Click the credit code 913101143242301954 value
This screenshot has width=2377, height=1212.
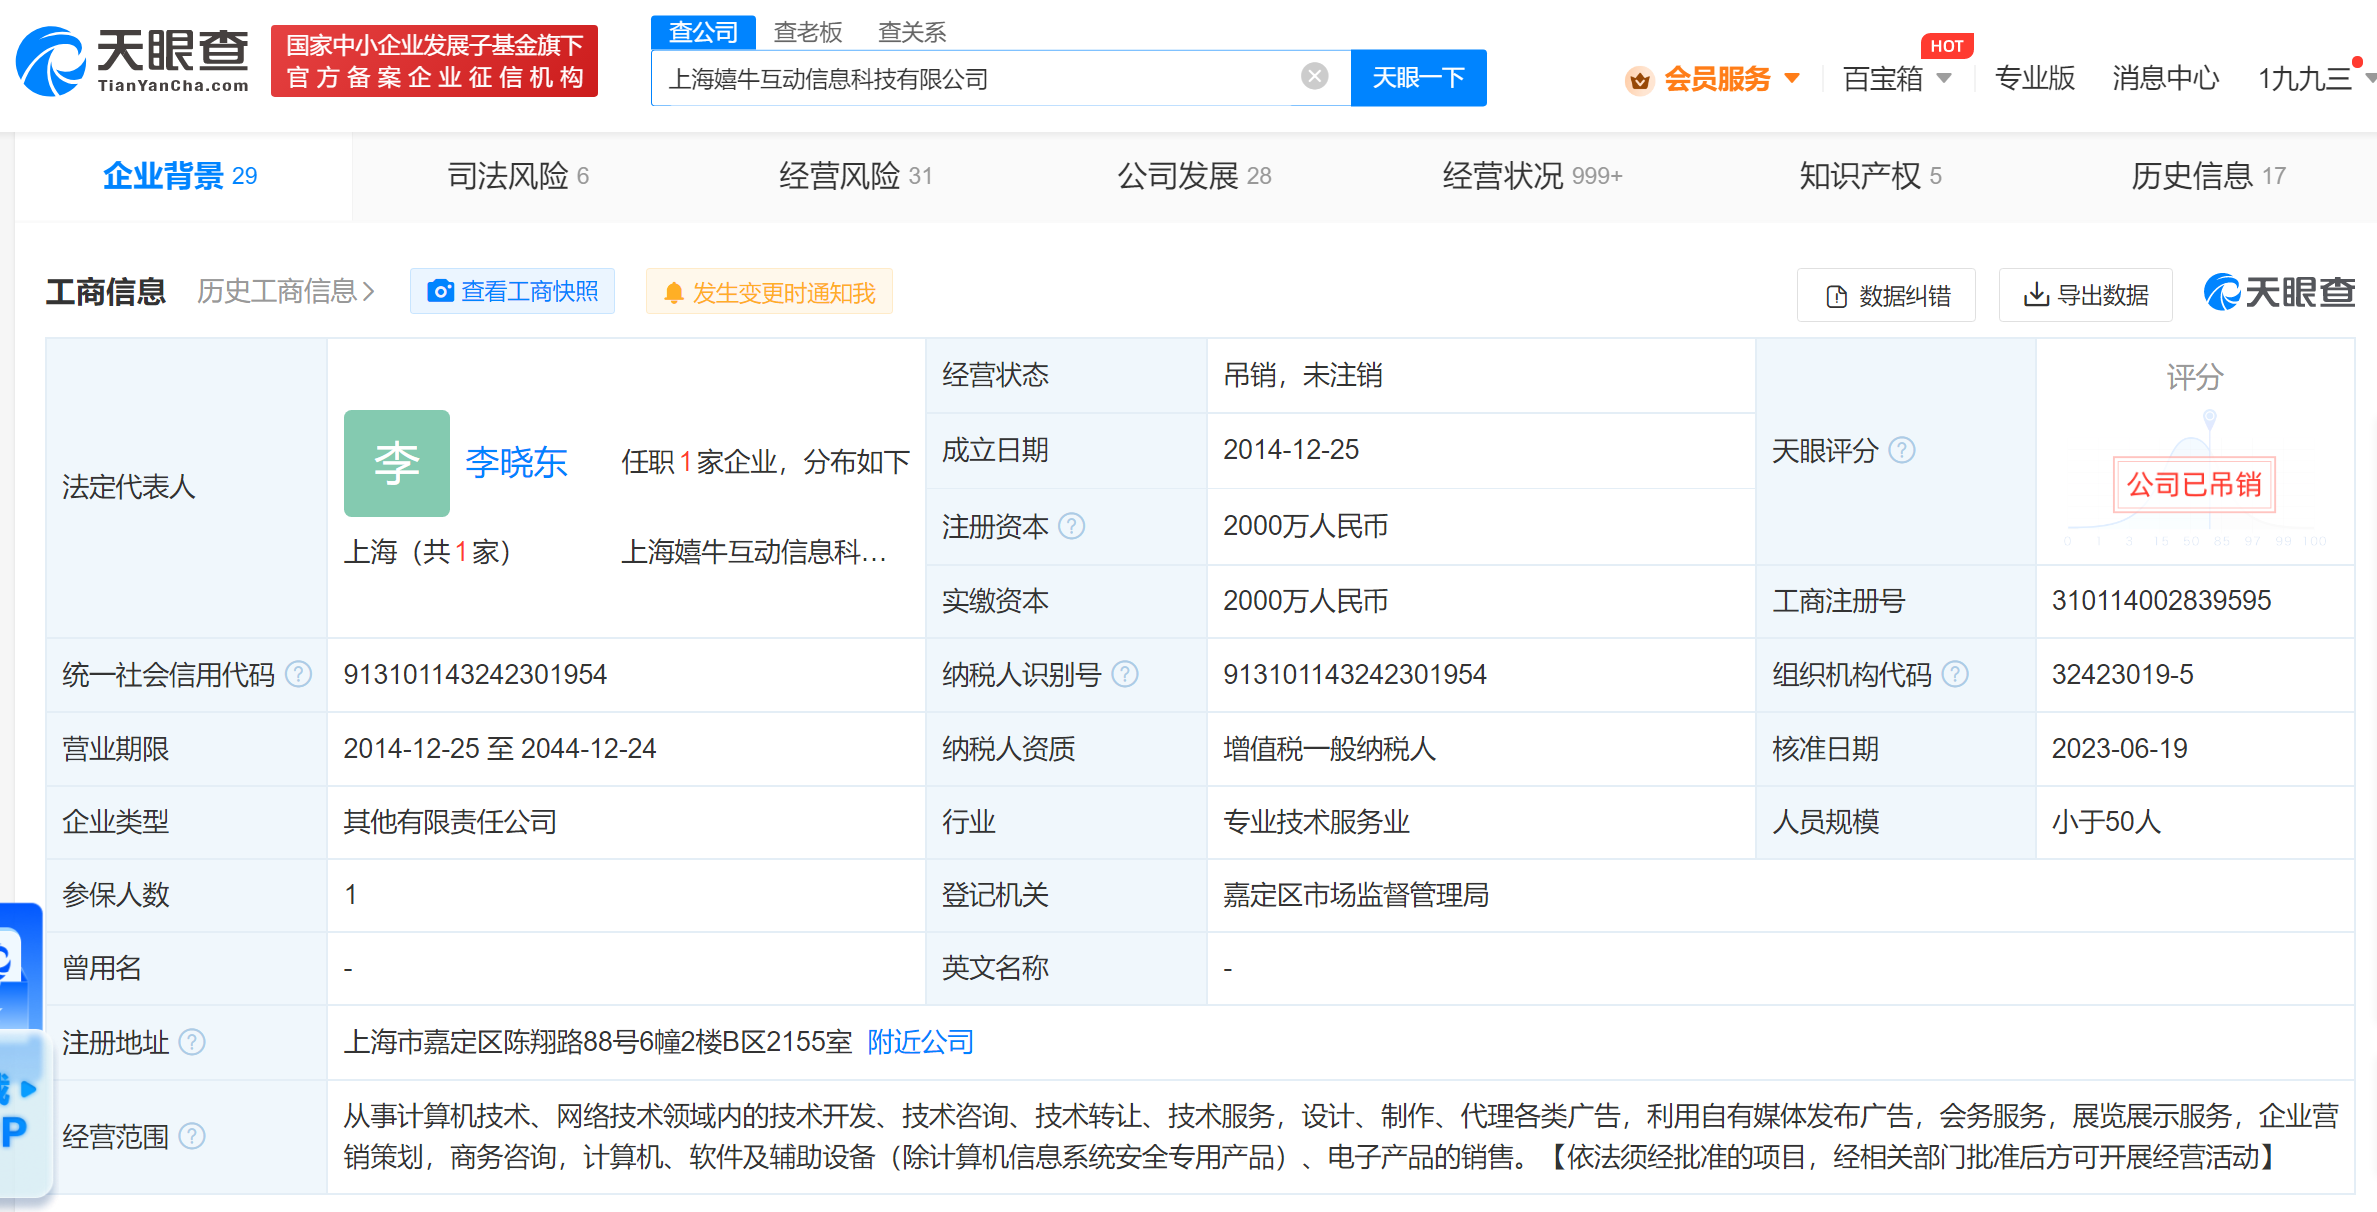(475, 675)
